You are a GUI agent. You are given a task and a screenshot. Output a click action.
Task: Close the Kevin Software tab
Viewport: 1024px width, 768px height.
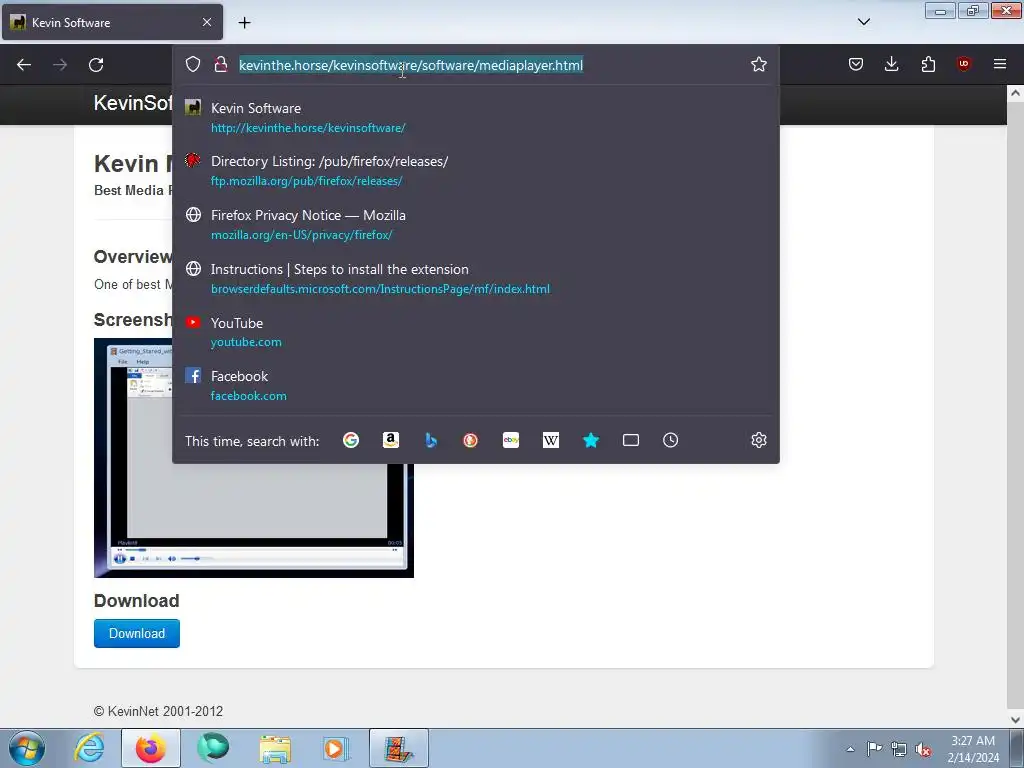click(207, 22)
